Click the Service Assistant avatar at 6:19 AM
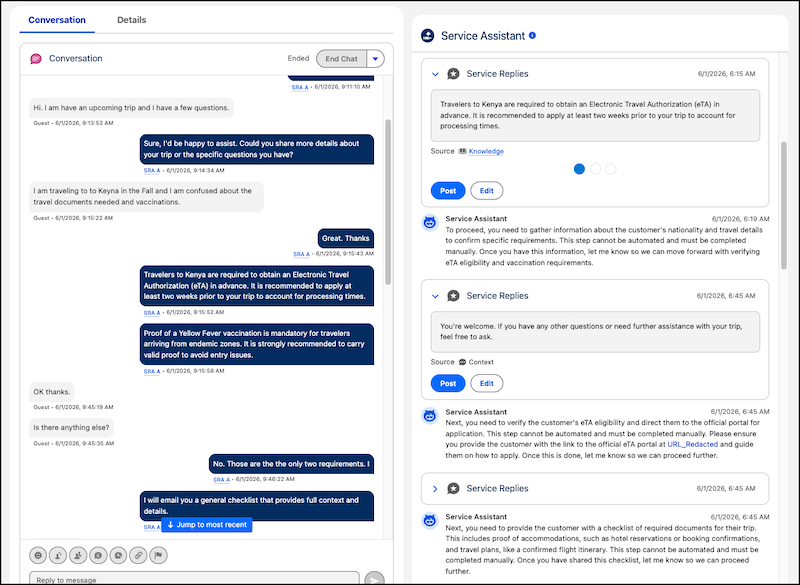 pyautogui.click(x=430, y=222)
